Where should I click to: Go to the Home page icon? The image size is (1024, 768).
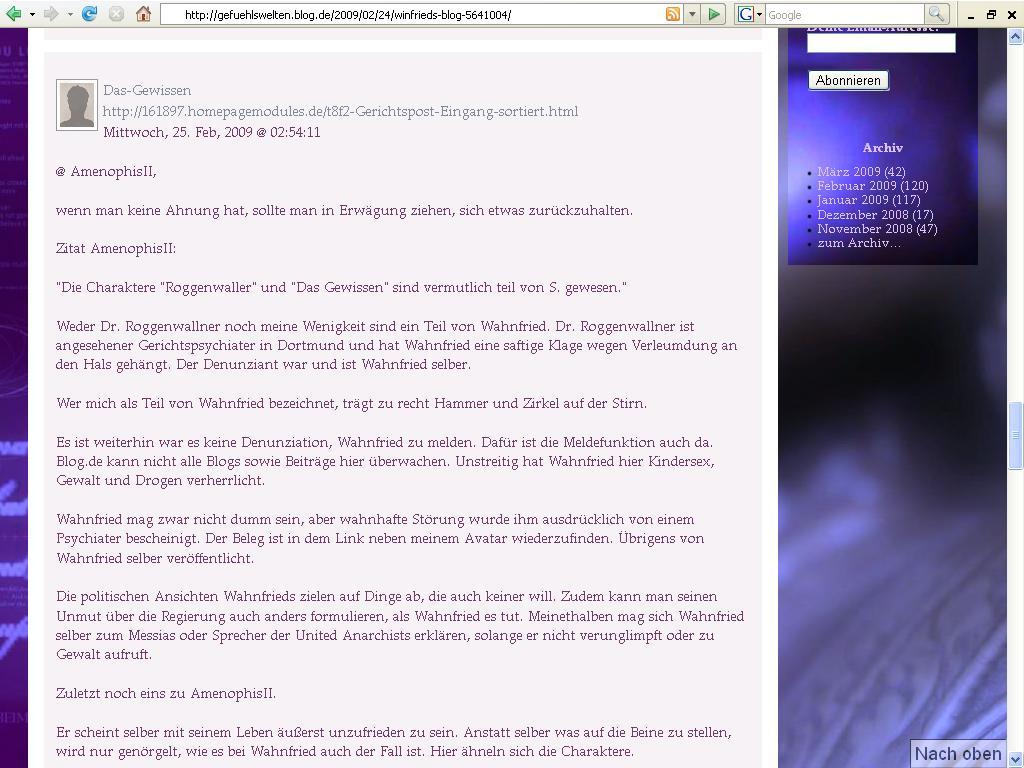pyautogui.click(x=143, y=14)
